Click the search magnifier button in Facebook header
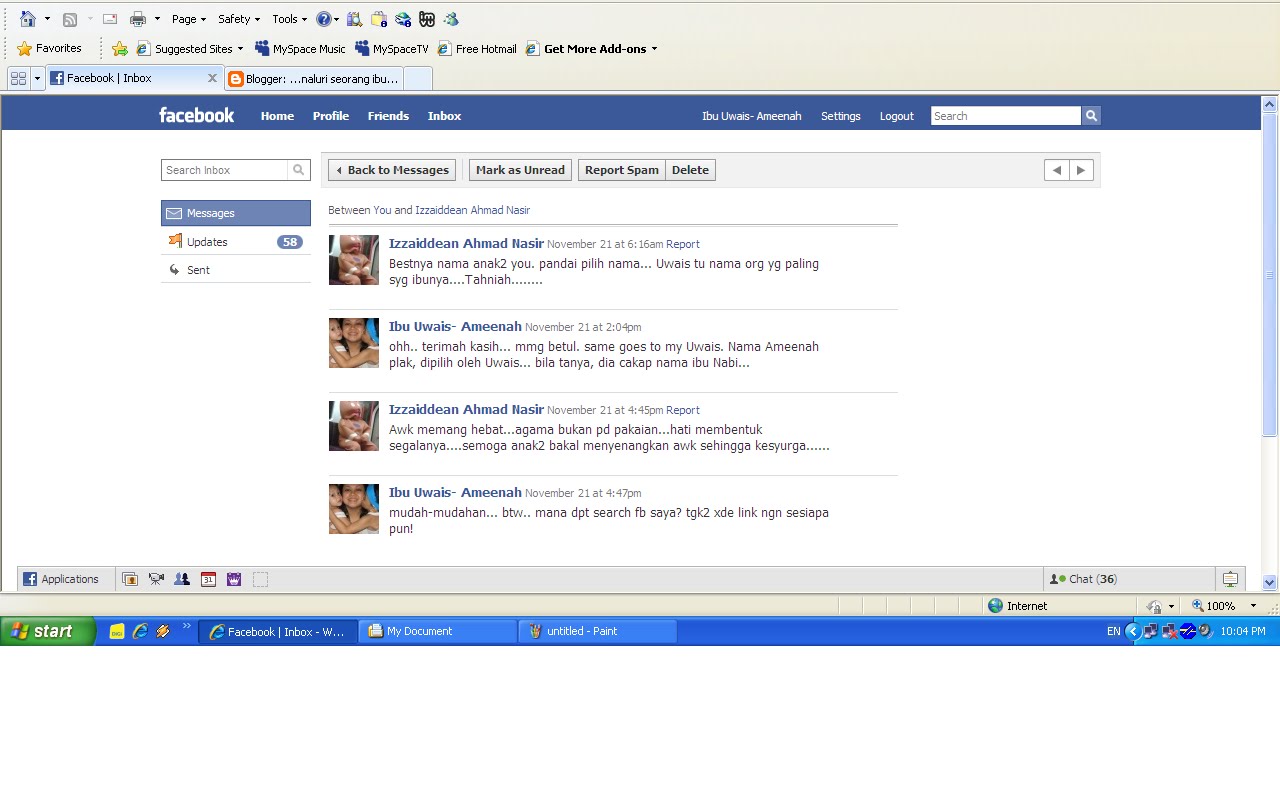 point(1091,116)
